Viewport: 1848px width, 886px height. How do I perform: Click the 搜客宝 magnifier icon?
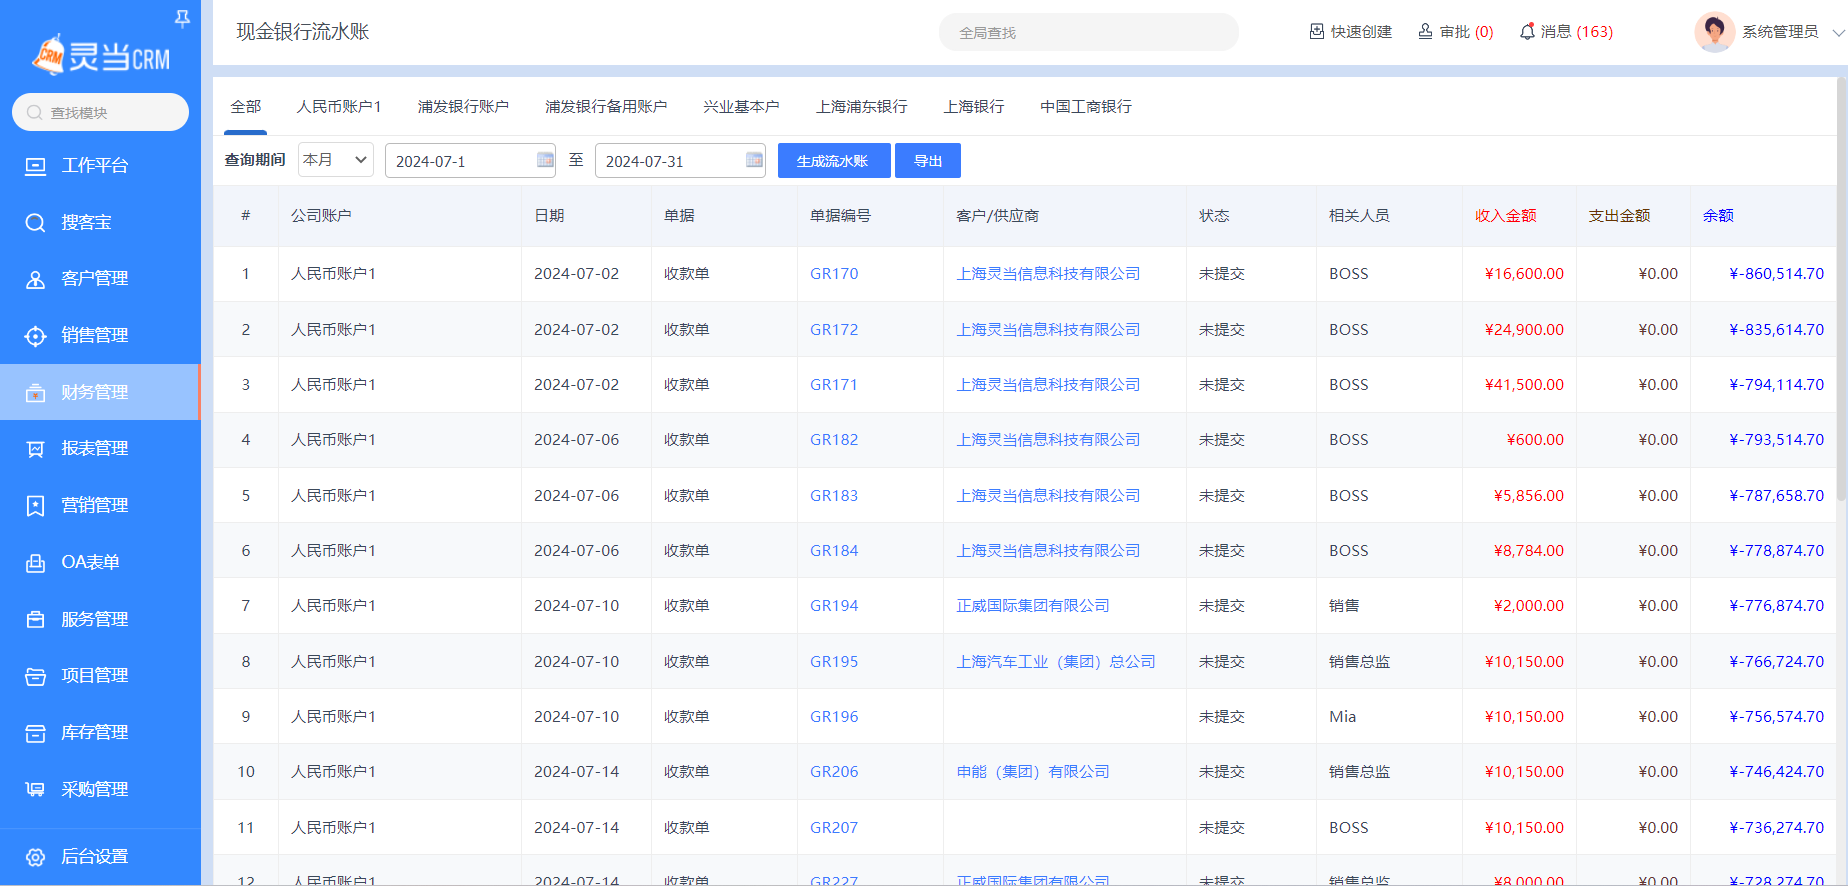click(35, 223)
